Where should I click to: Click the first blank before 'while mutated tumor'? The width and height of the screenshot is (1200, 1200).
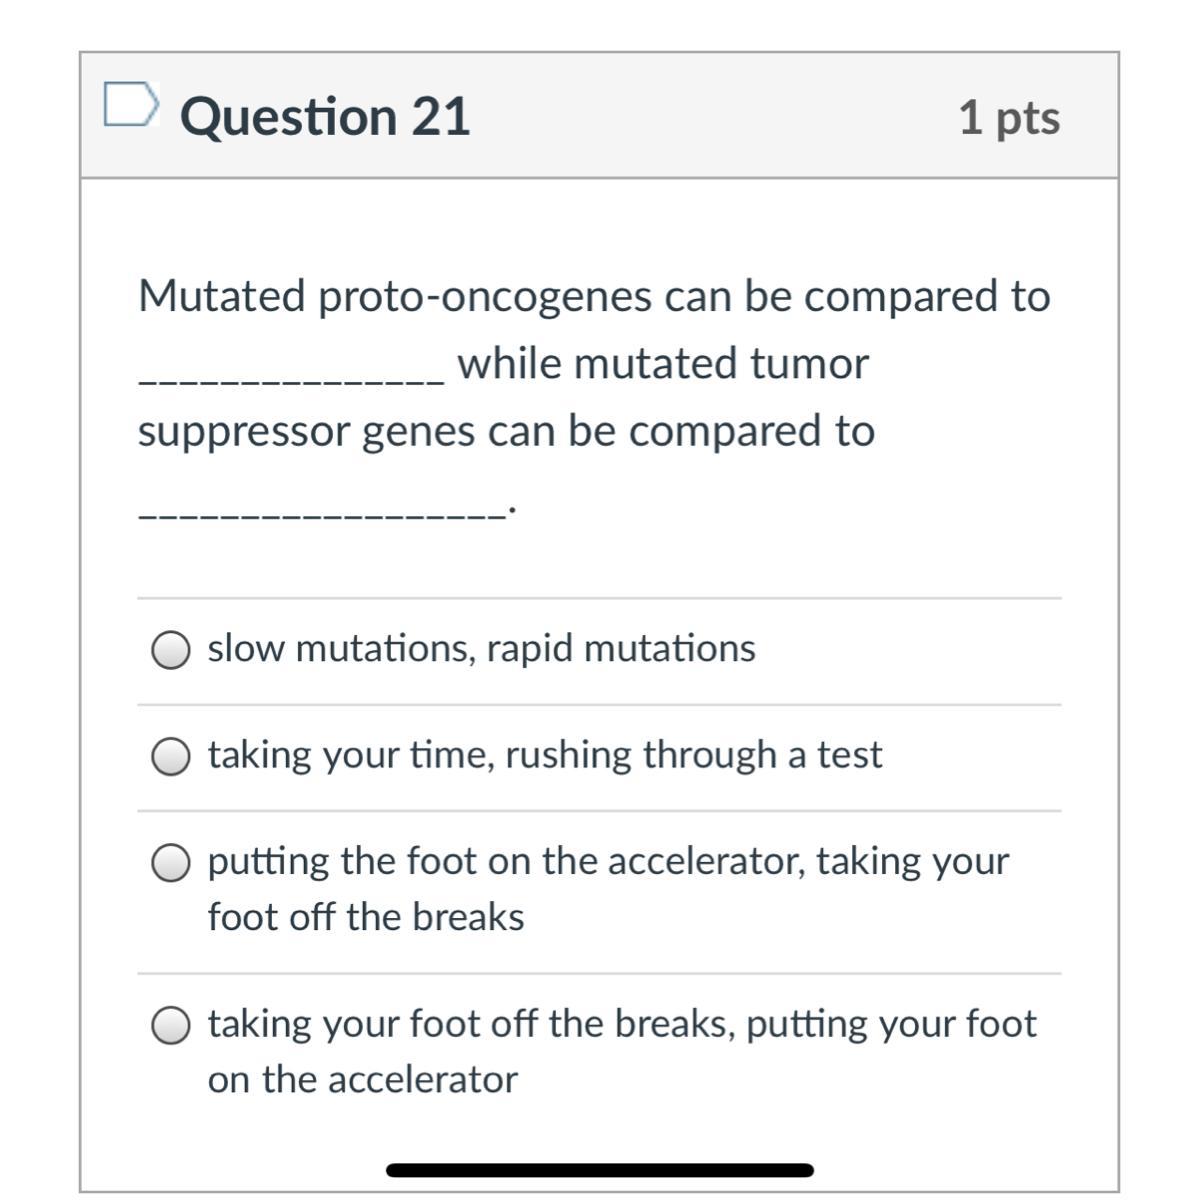click(x=291, y=376)
